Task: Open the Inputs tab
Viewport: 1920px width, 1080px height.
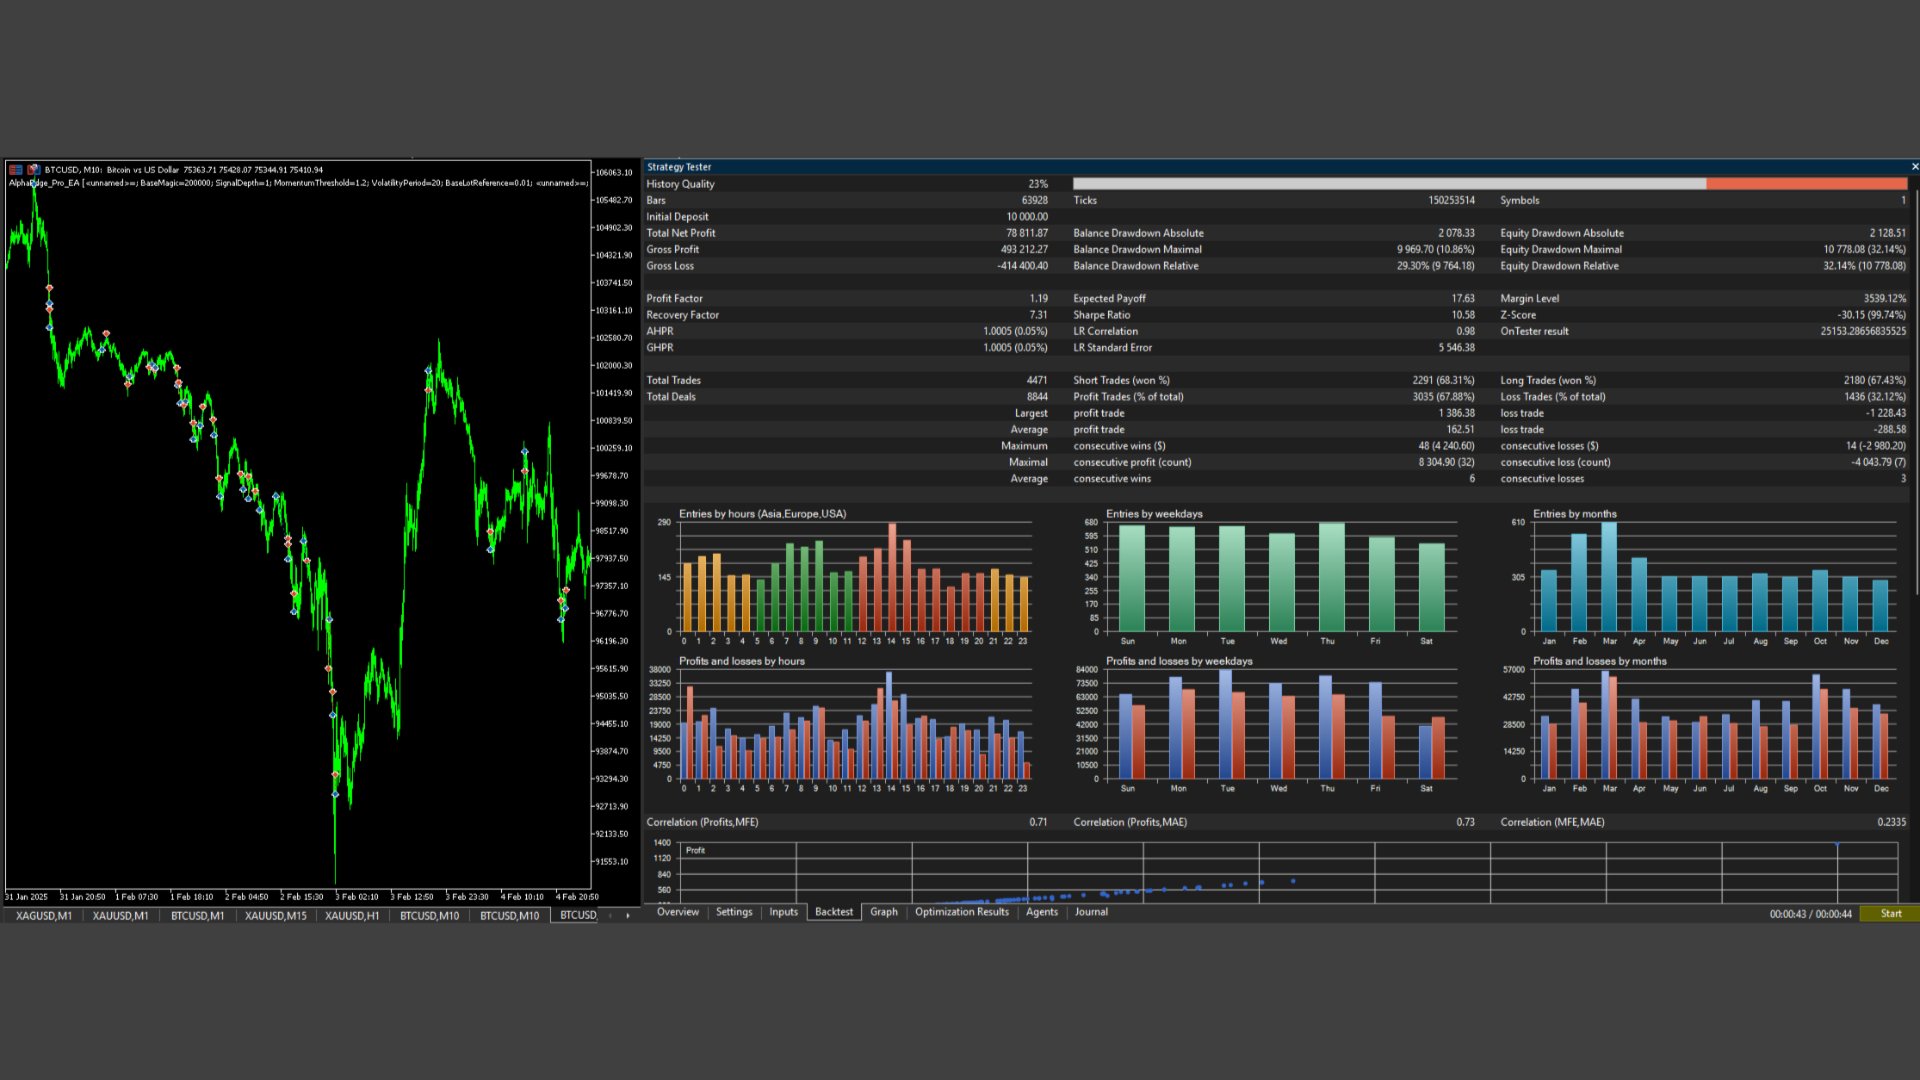Action: pos(783,912)
